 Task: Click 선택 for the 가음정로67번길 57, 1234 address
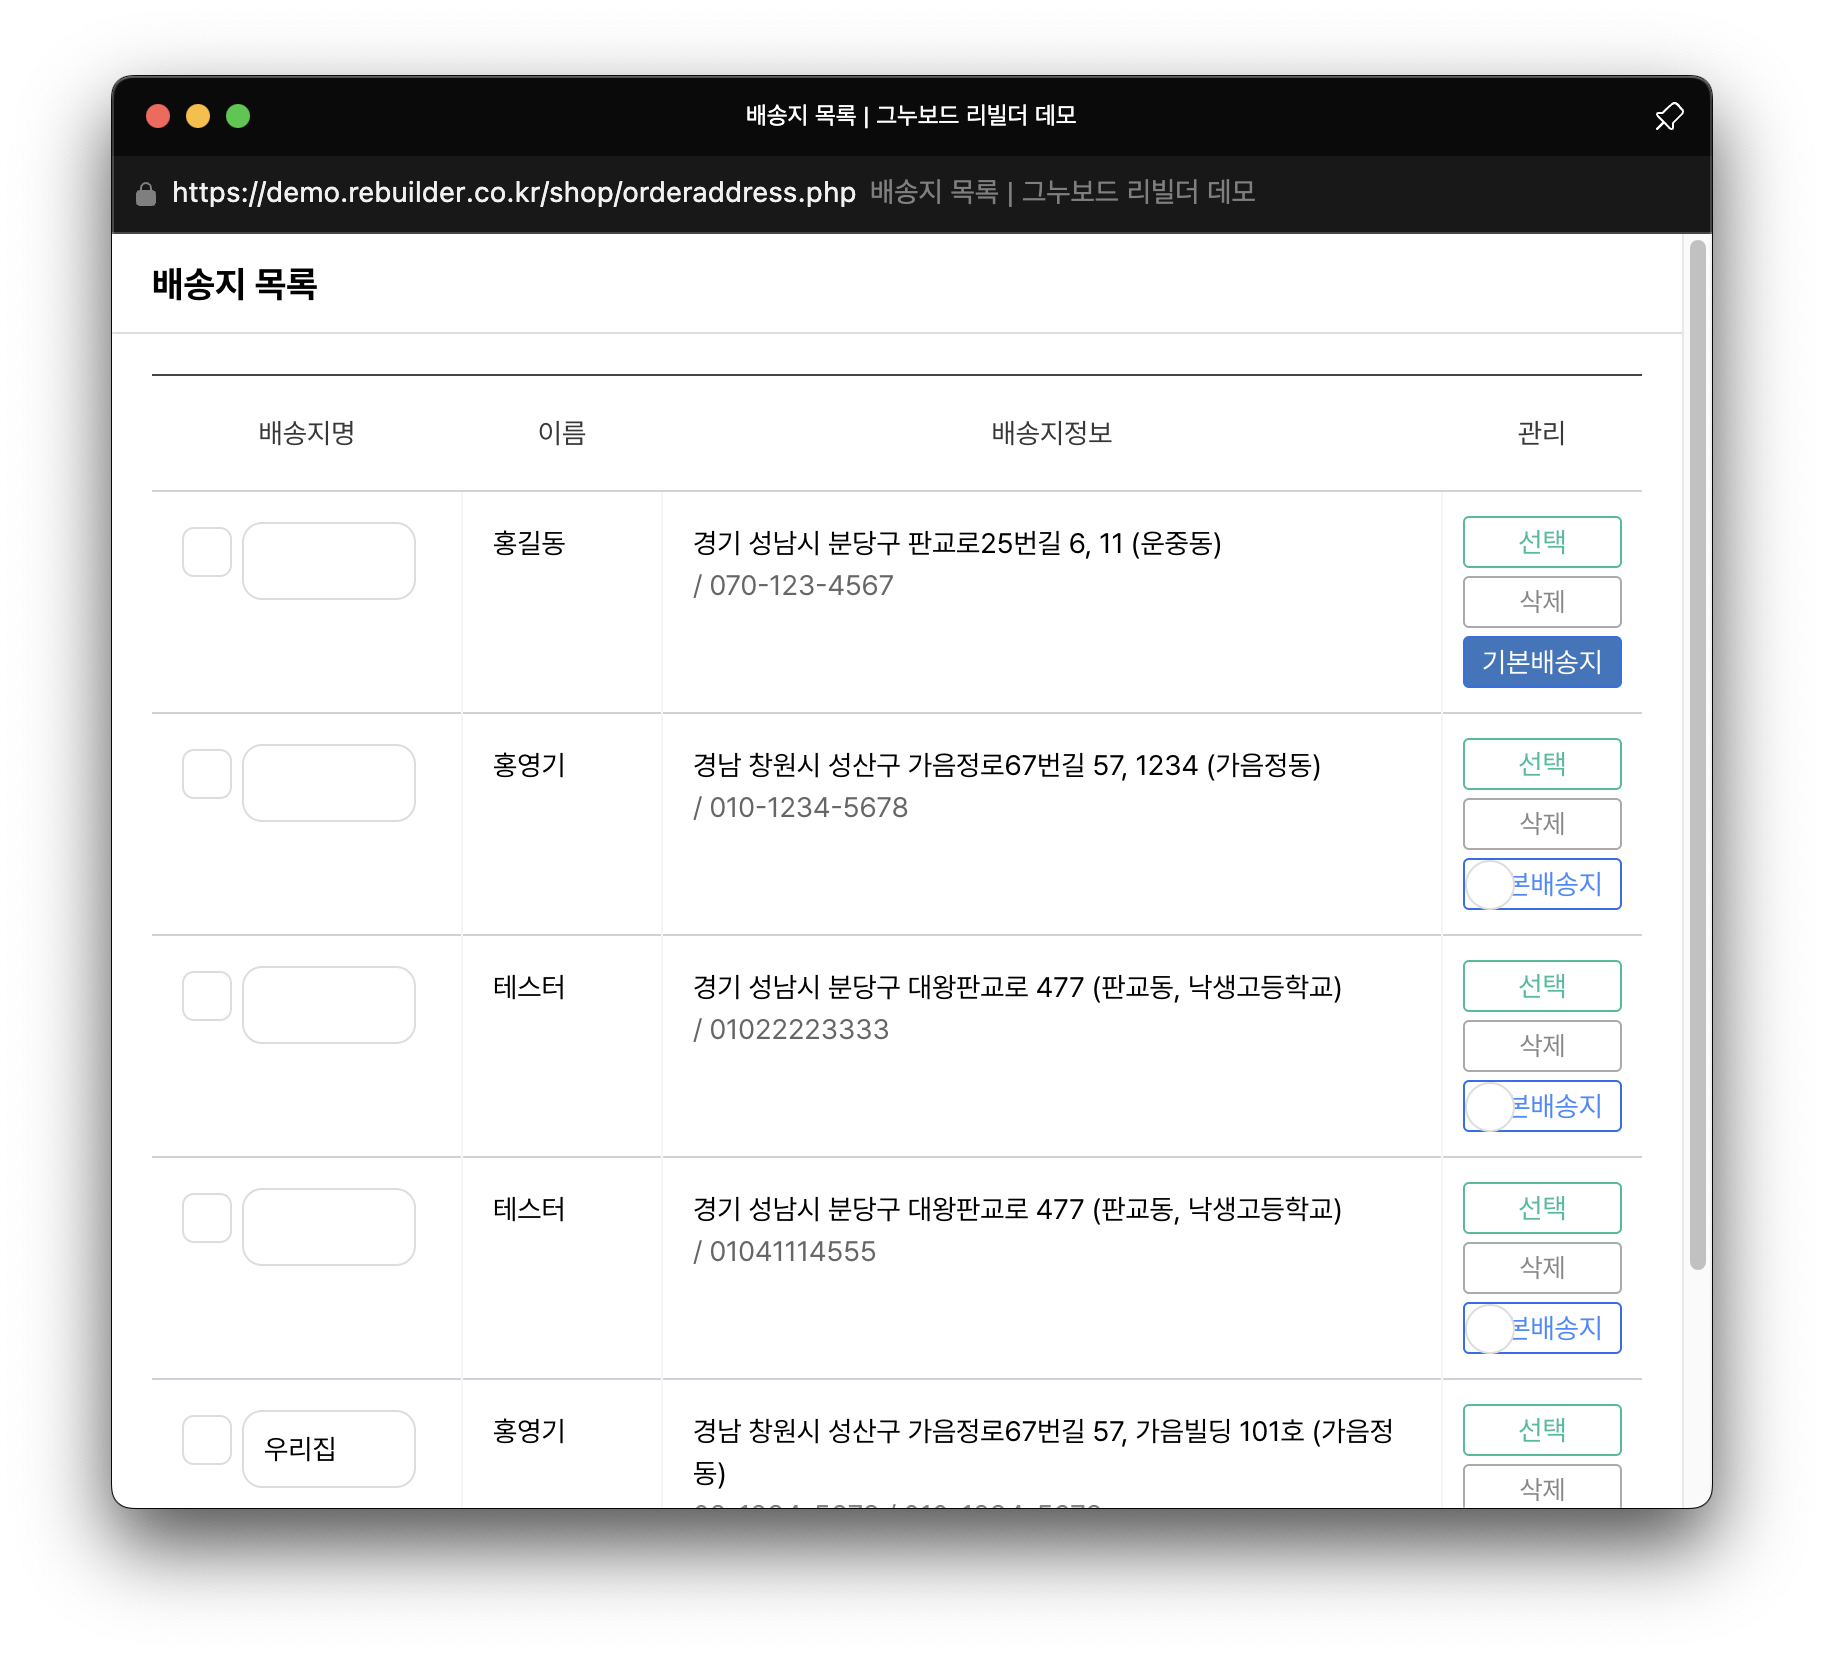(x=1542, y=764)
